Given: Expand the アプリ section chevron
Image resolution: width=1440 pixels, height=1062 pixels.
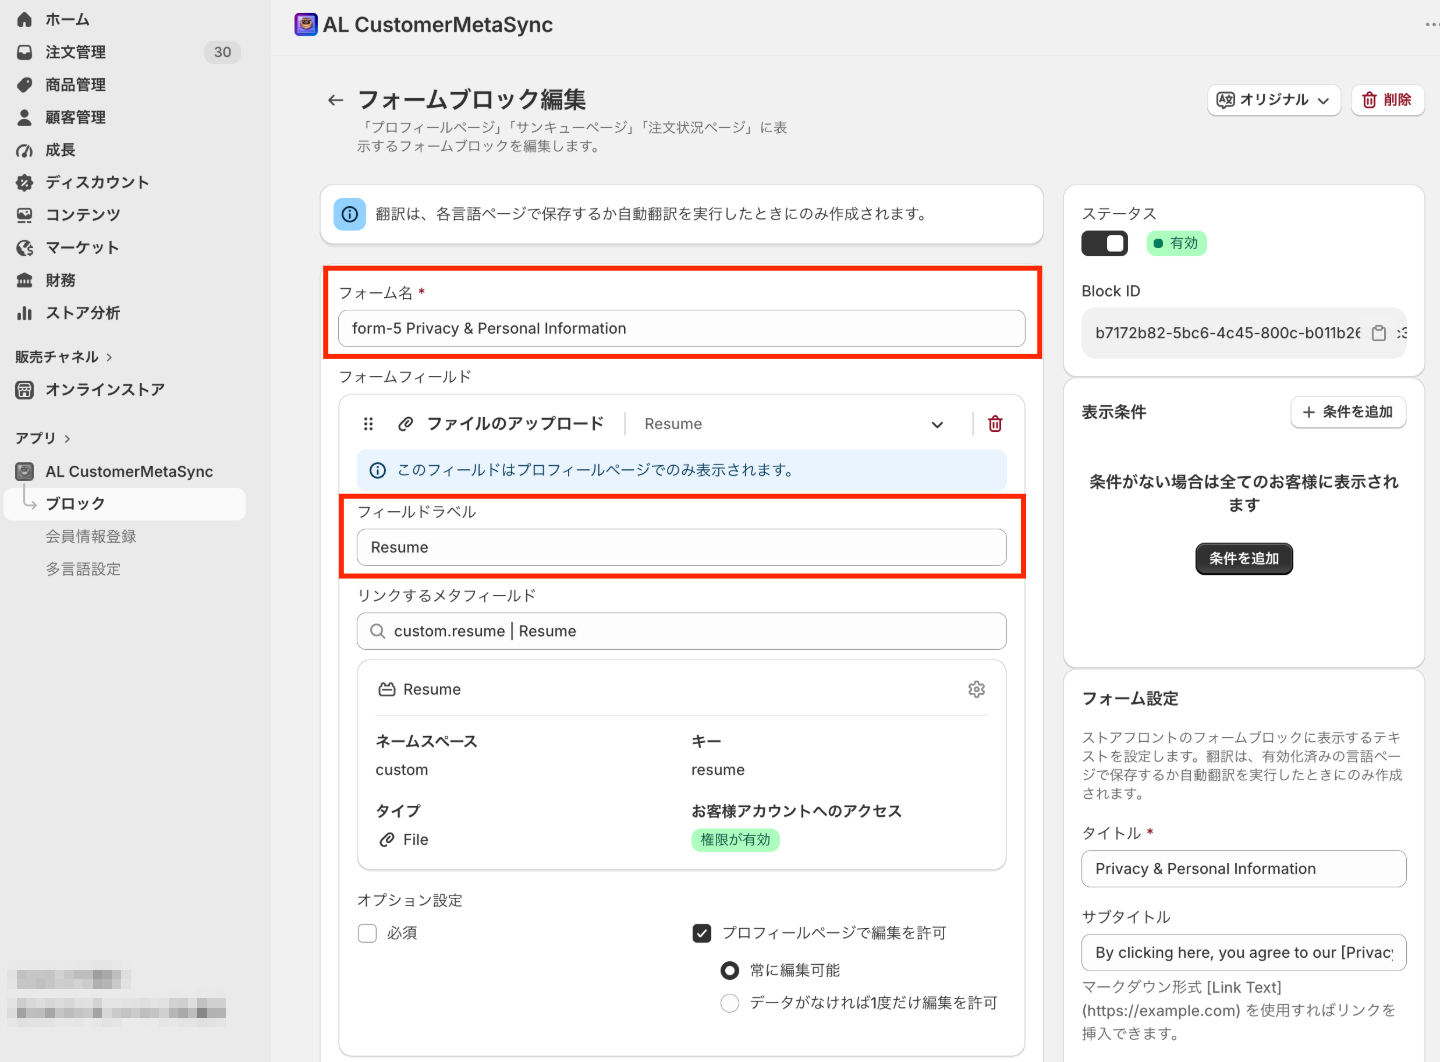Looking at the screenshot, I should point(67,438).
